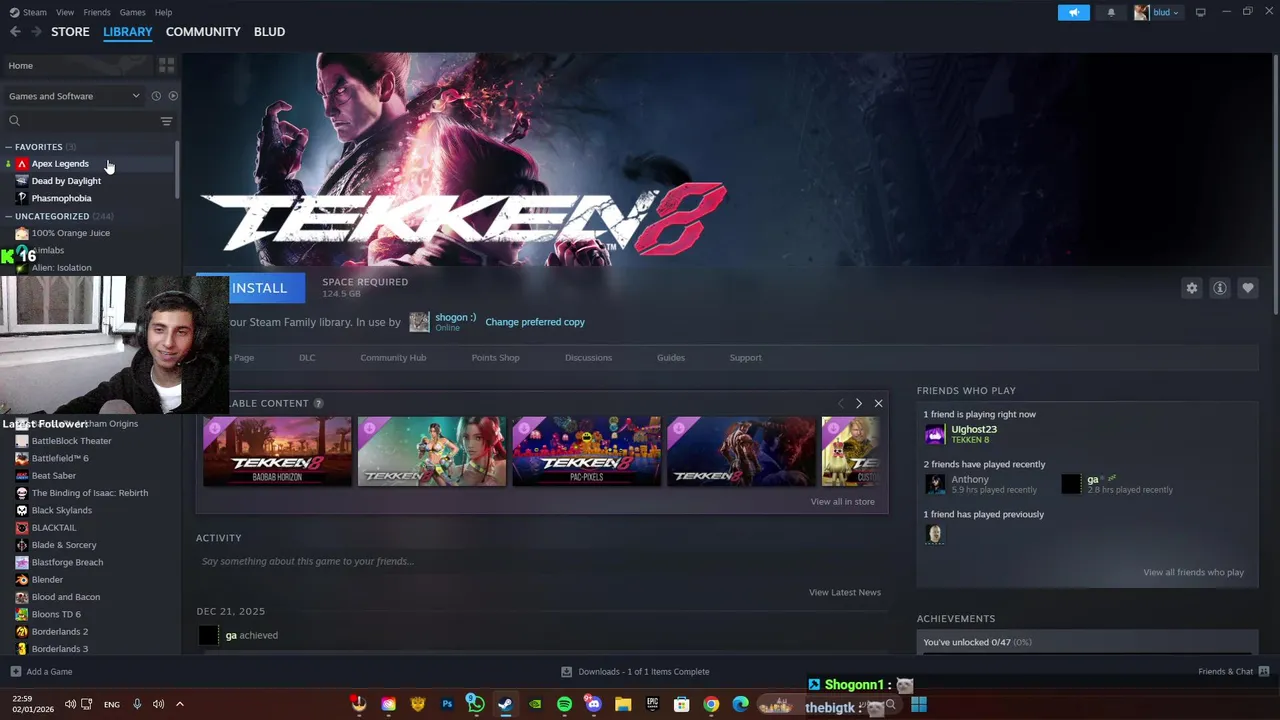Toggle show ready to play games icon
Image resolution: width=1280 pixels, height=720 pixels.
click(x=173, y=96)
